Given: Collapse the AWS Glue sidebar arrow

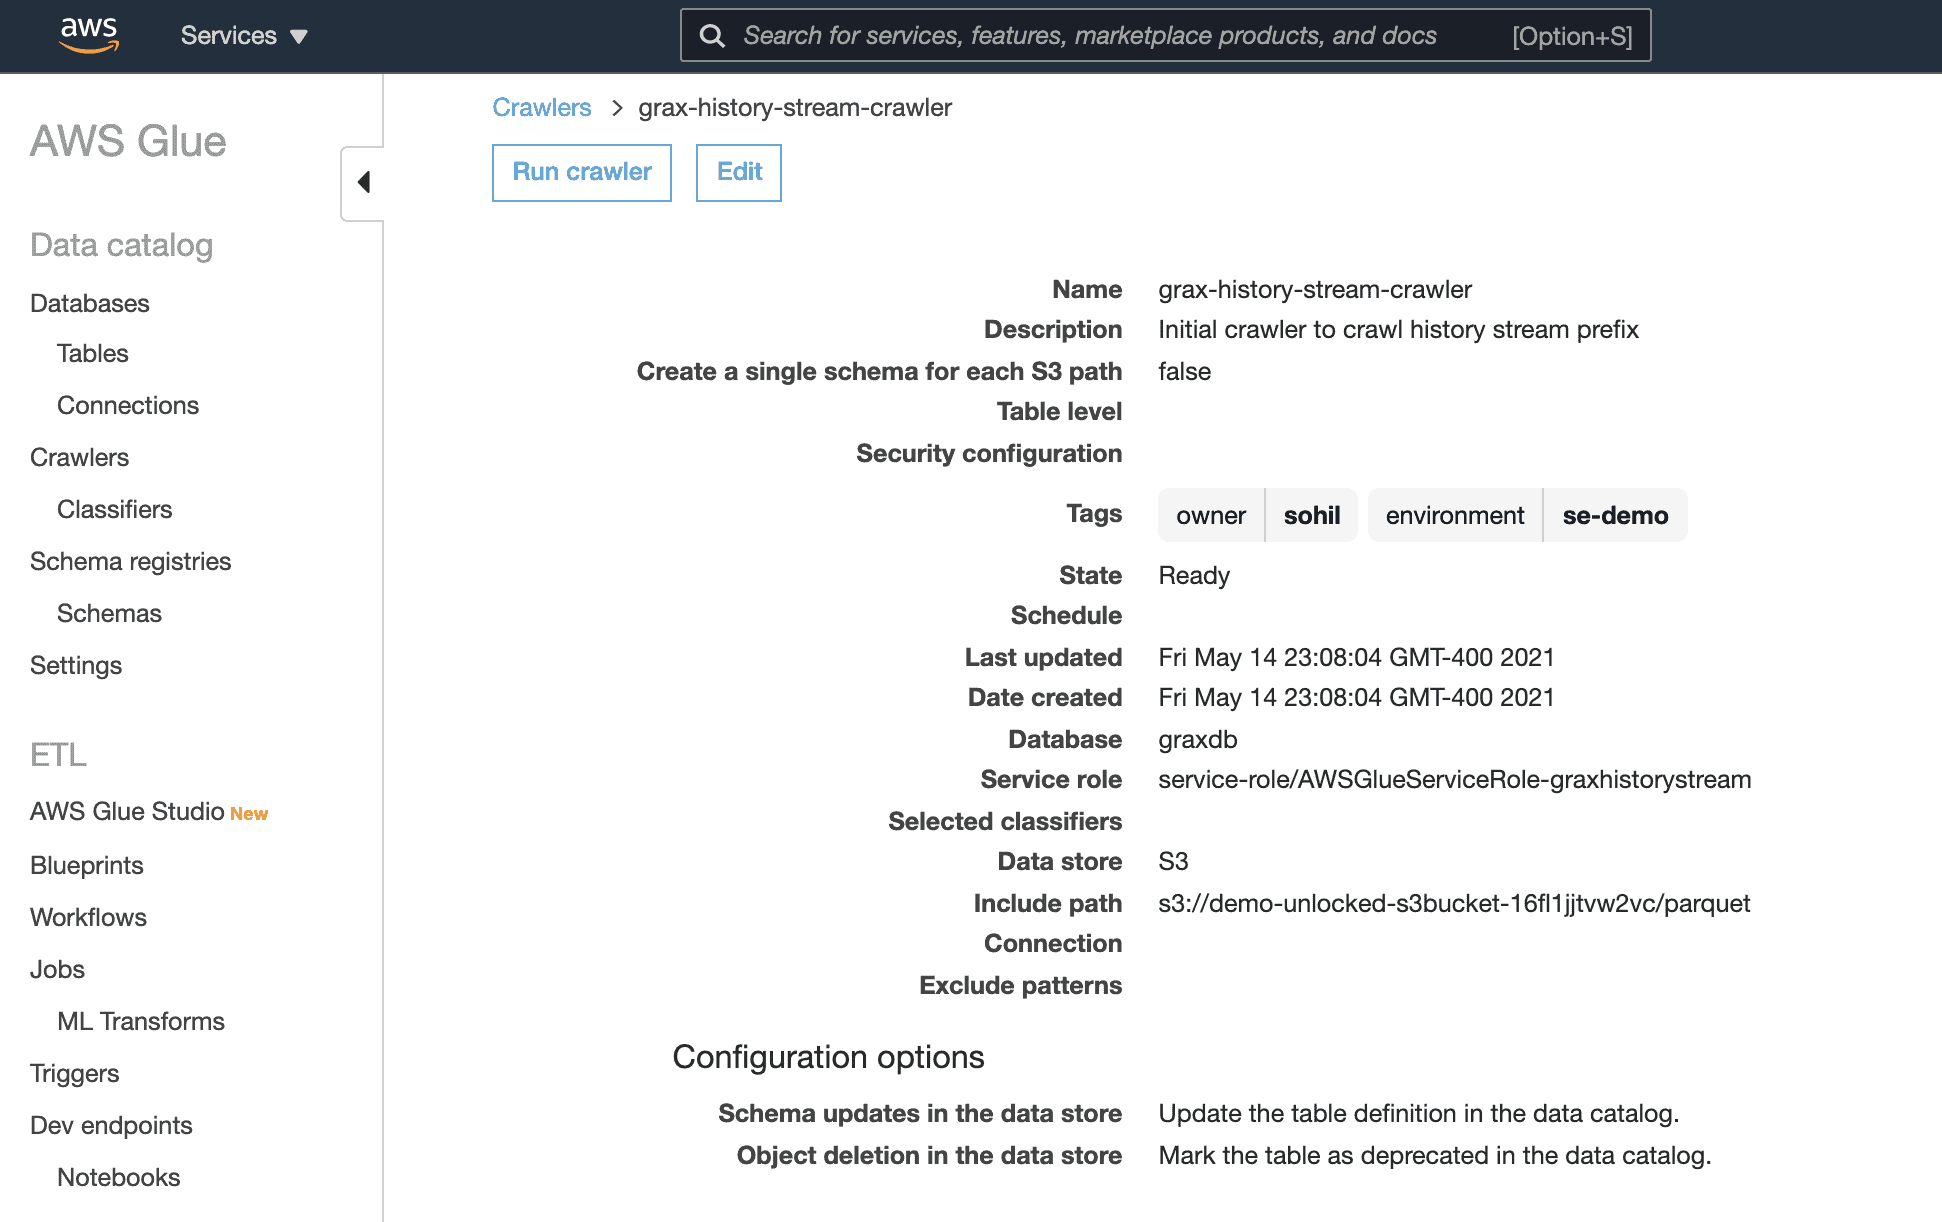Looking at the screenshot, I should [x=363, y=182].
